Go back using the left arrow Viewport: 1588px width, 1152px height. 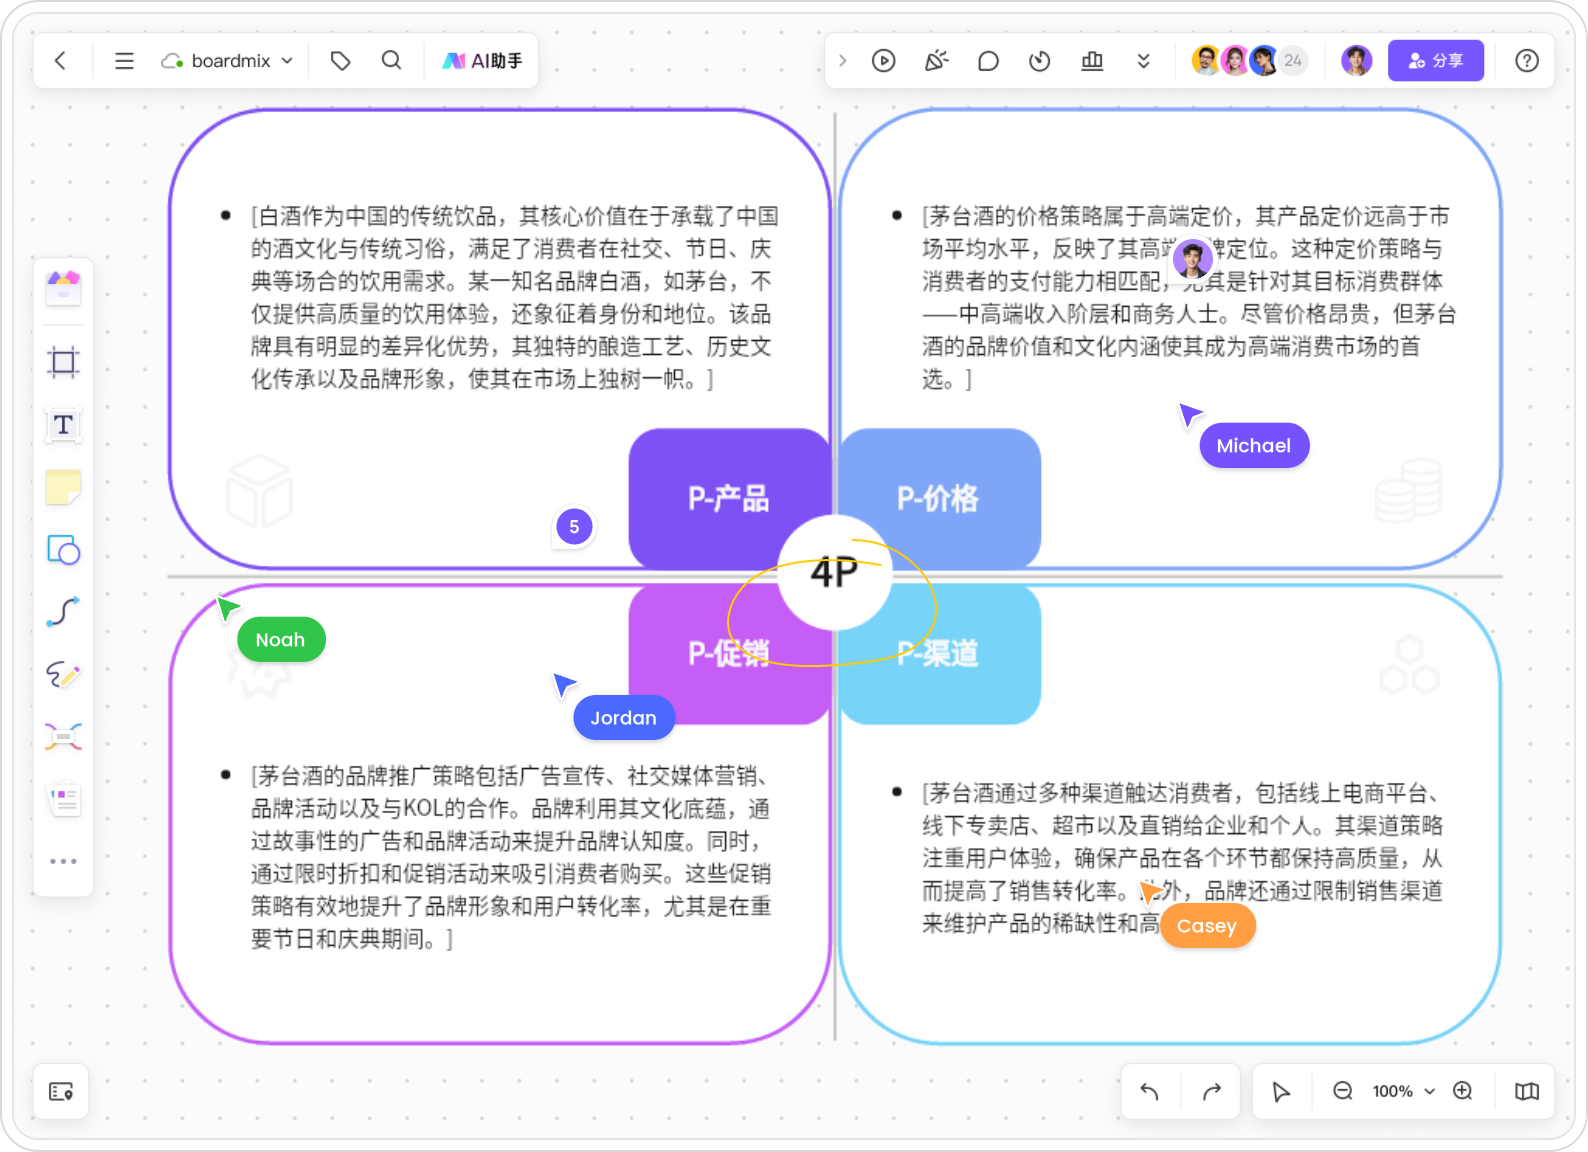point(61,61)
